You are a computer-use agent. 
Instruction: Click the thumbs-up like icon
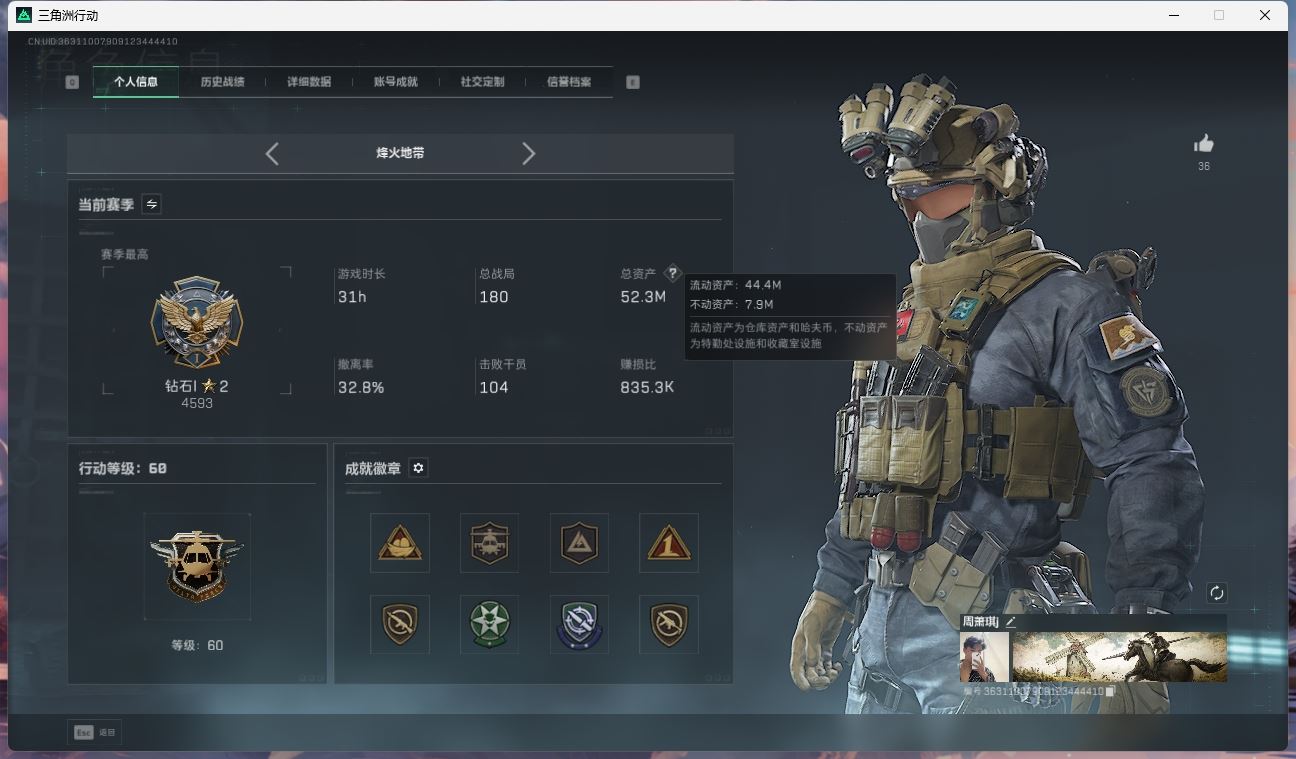pyautogui.click(x=1203, y=144)
